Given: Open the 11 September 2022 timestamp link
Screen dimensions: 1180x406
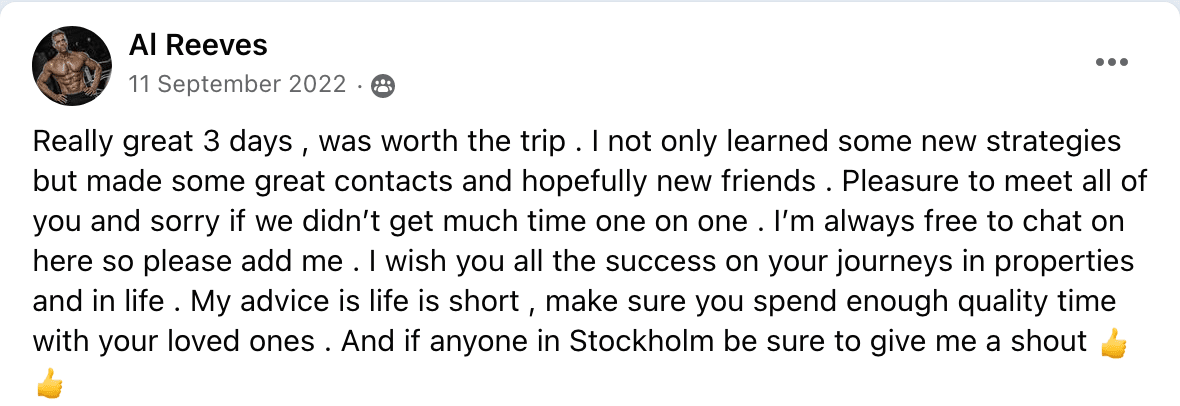Looking at the screenshot, I should point(237,84).
